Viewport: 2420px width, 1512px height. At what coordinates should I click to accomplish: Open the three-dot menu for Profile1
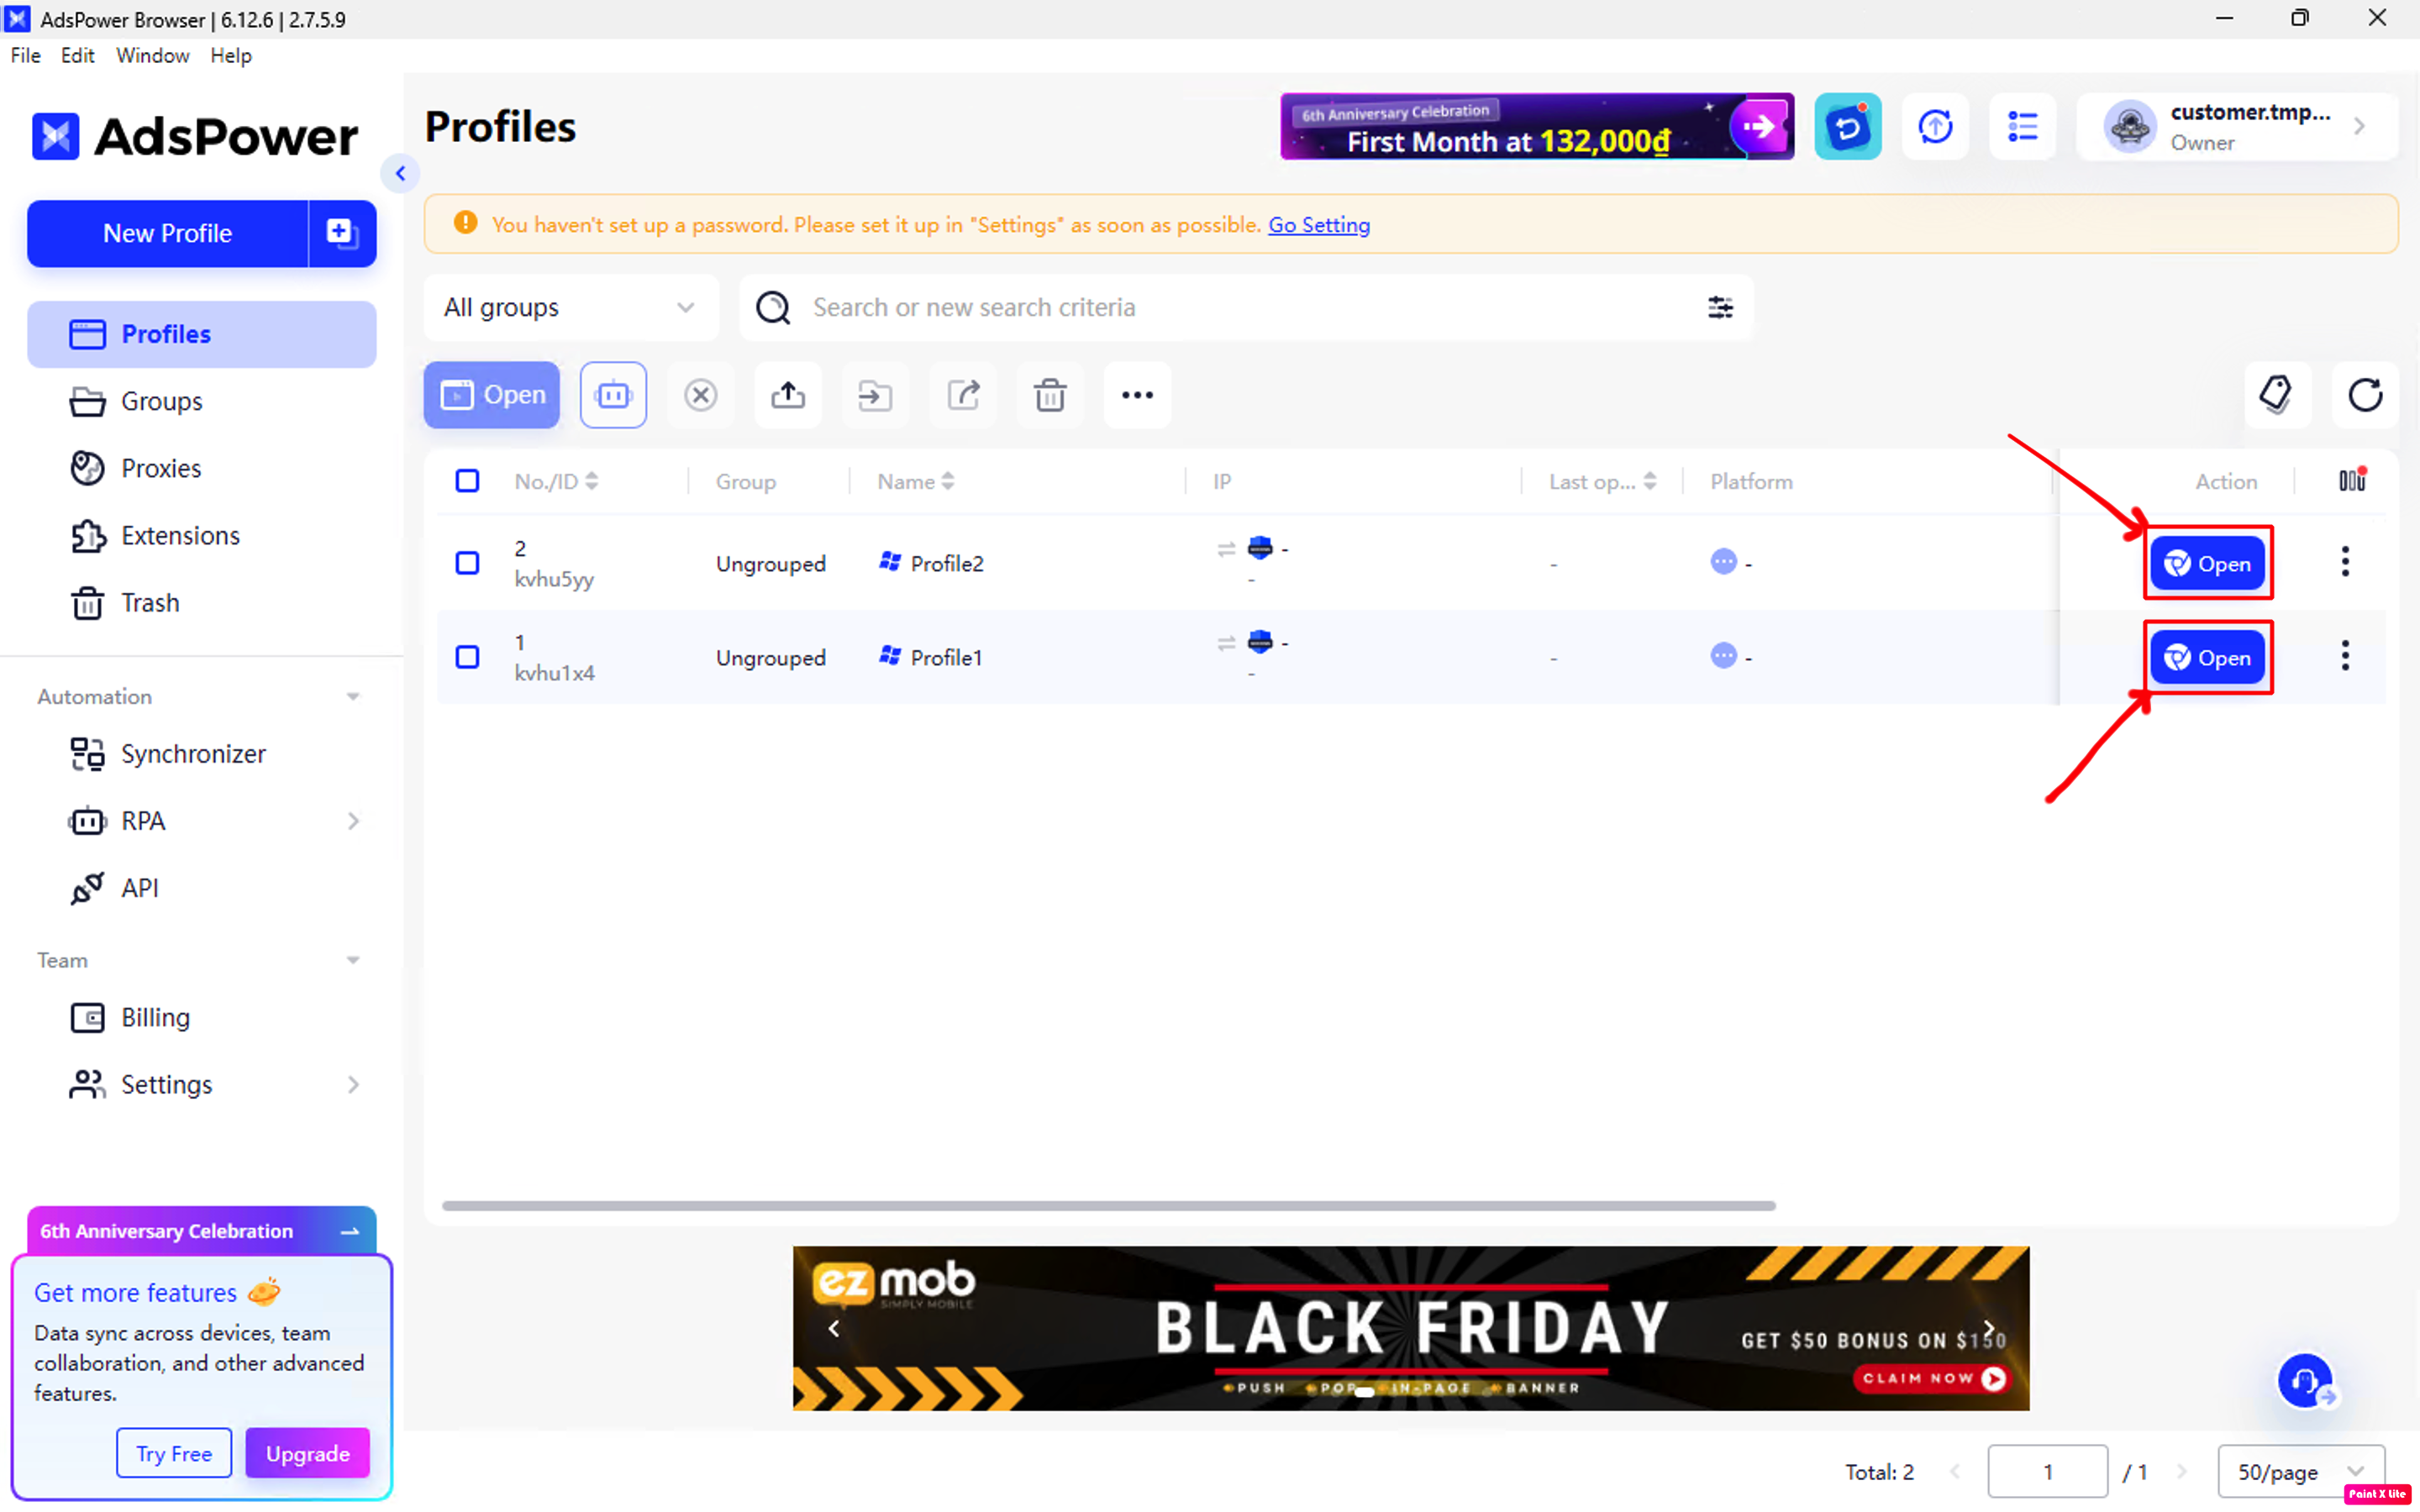pos(2345,656)
